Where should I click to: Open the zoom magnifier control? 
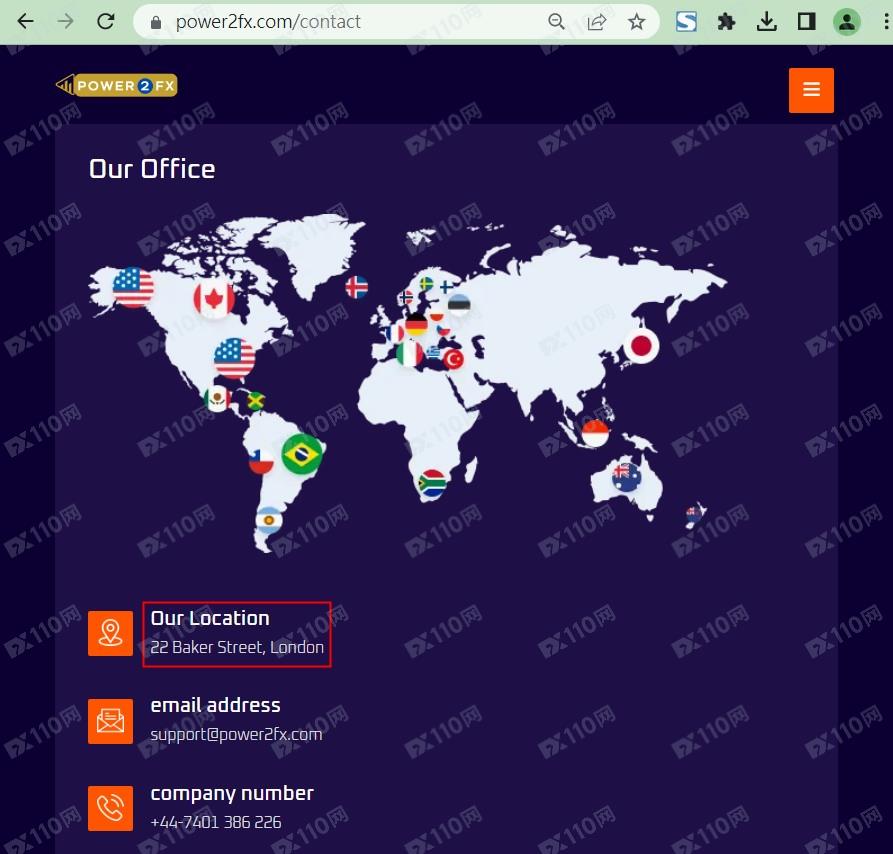pos(556,22)
